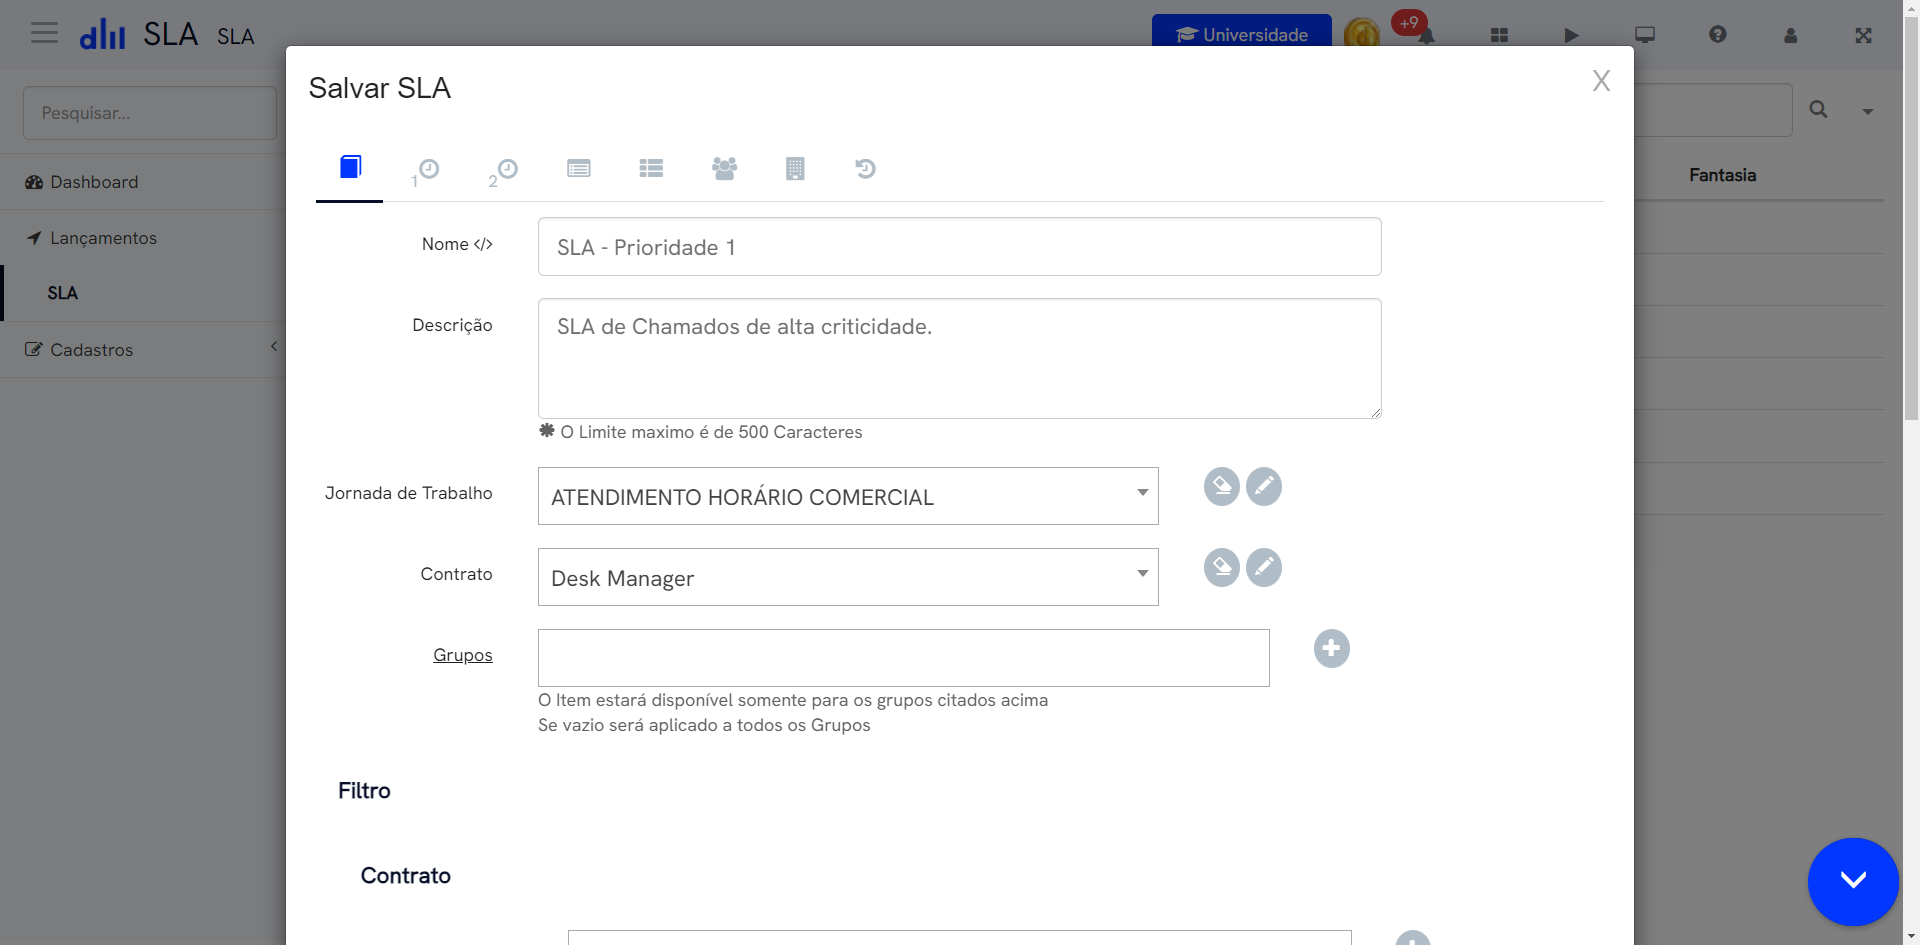Open the form layout tab icon
Viewport: 1920px width, 945px height.
click(x=579, y=168)
